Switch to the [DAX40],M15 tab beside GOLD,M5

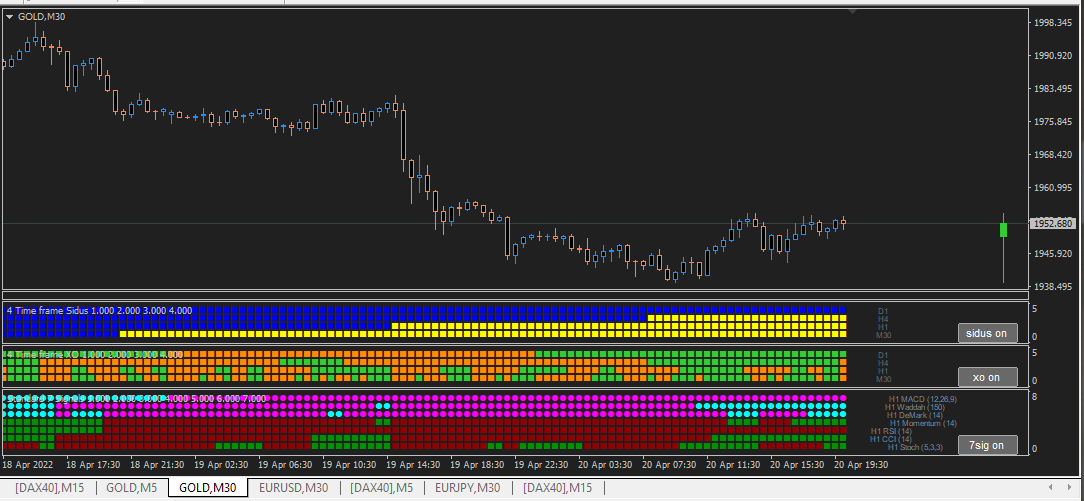pos(49,488)
